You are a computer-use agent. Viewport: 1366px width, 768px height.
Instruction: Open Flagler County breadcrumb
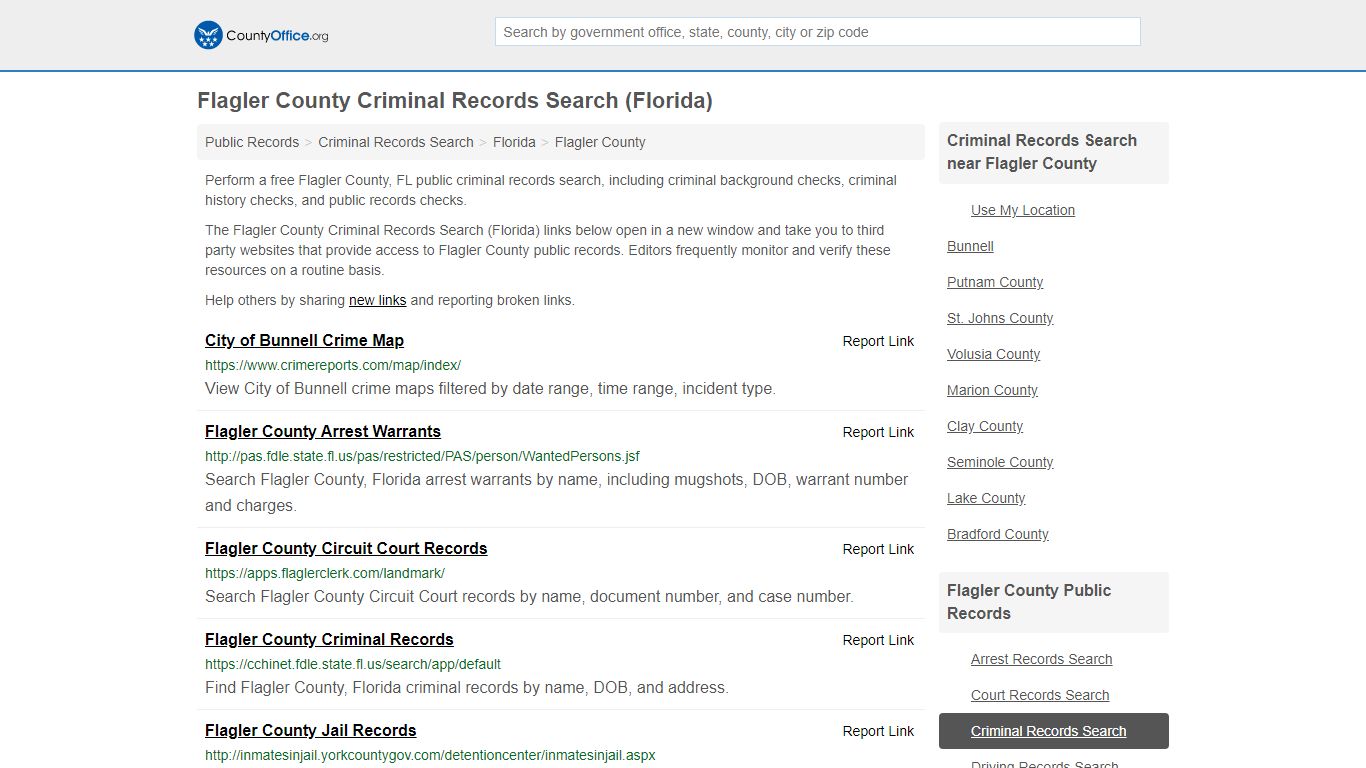(600, 142)
